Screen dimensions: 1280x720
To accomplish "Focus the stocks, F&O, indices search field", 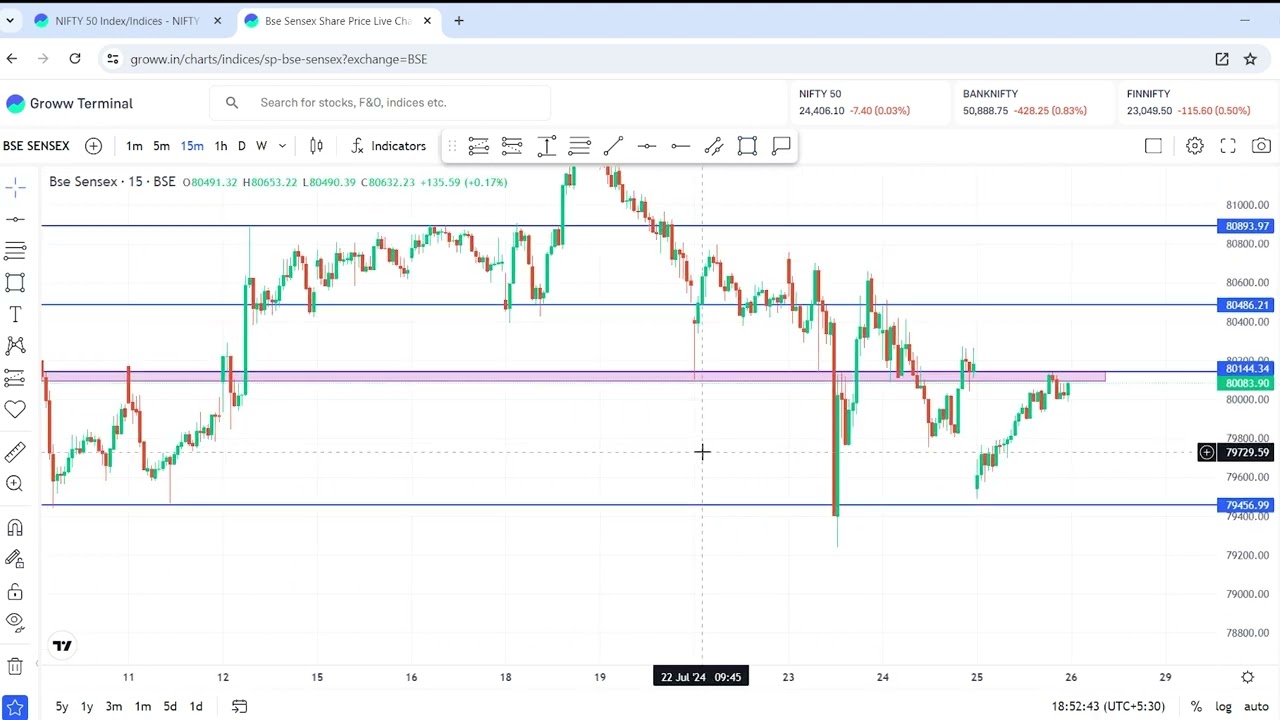I will pyautogui.click(x=380, y=102).
